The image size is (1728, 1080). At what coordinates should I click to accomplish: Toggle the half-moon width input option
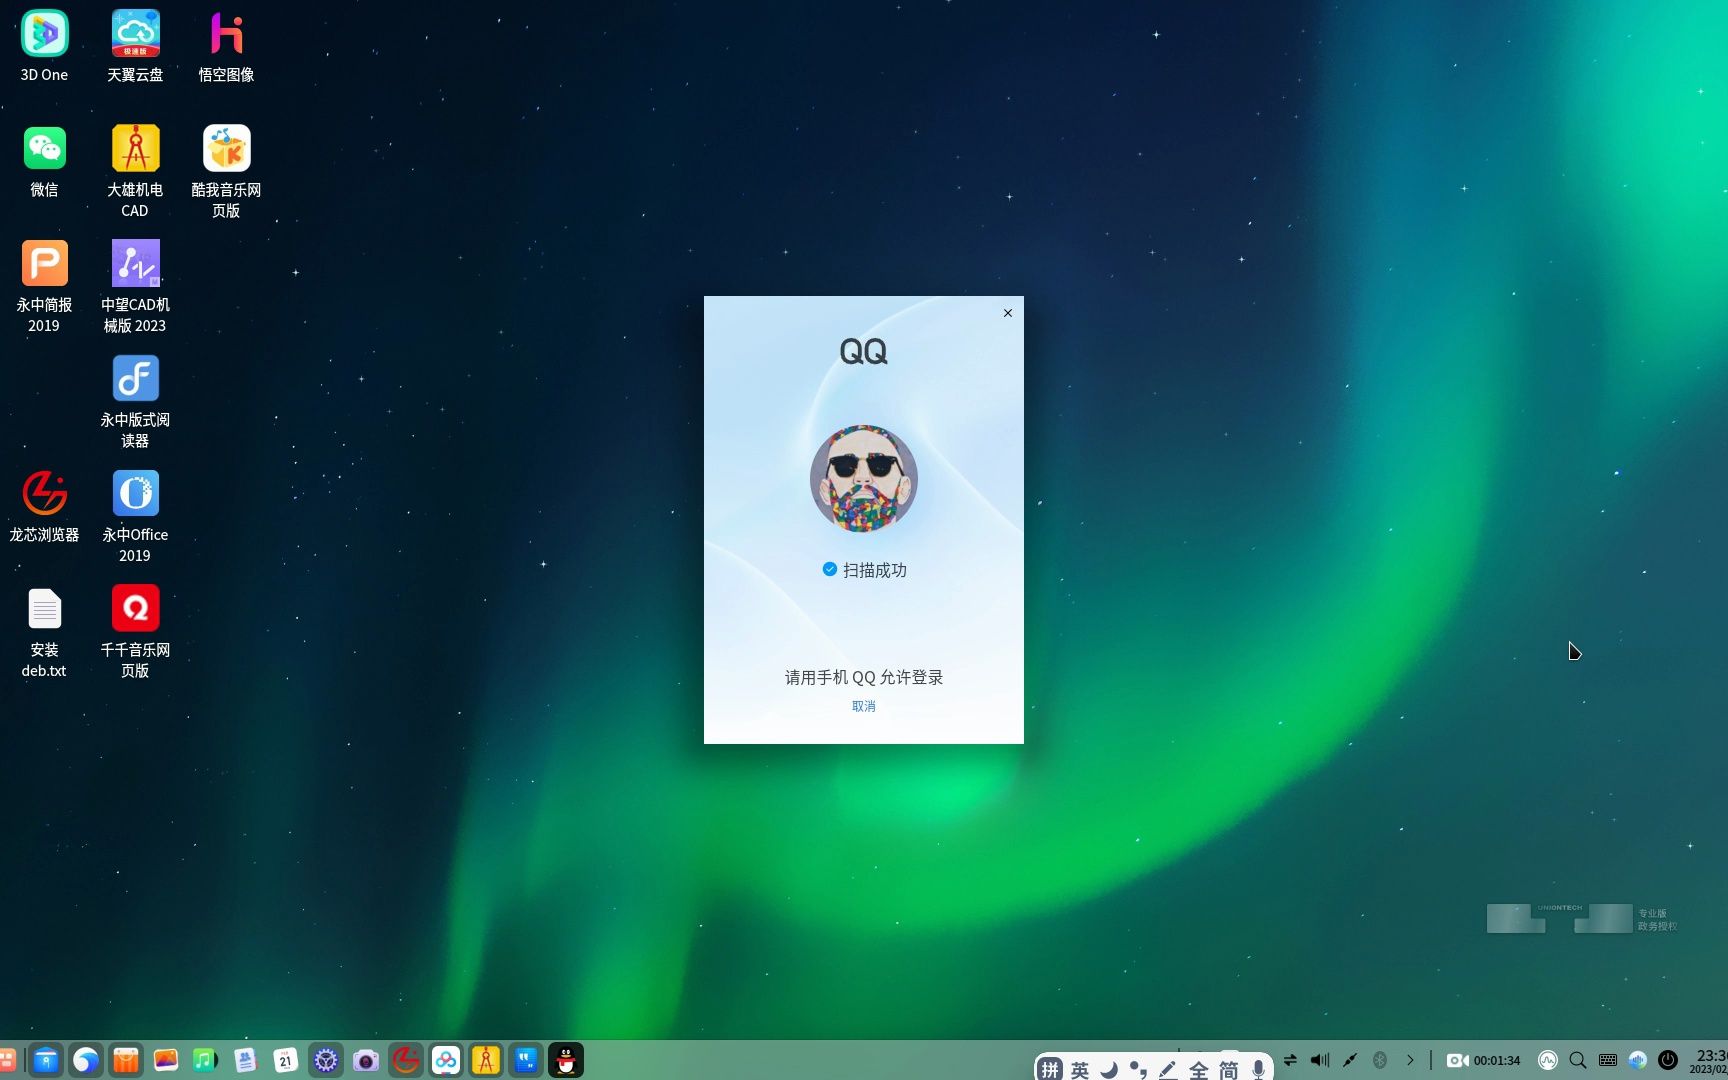[x=1109, y=1070]
